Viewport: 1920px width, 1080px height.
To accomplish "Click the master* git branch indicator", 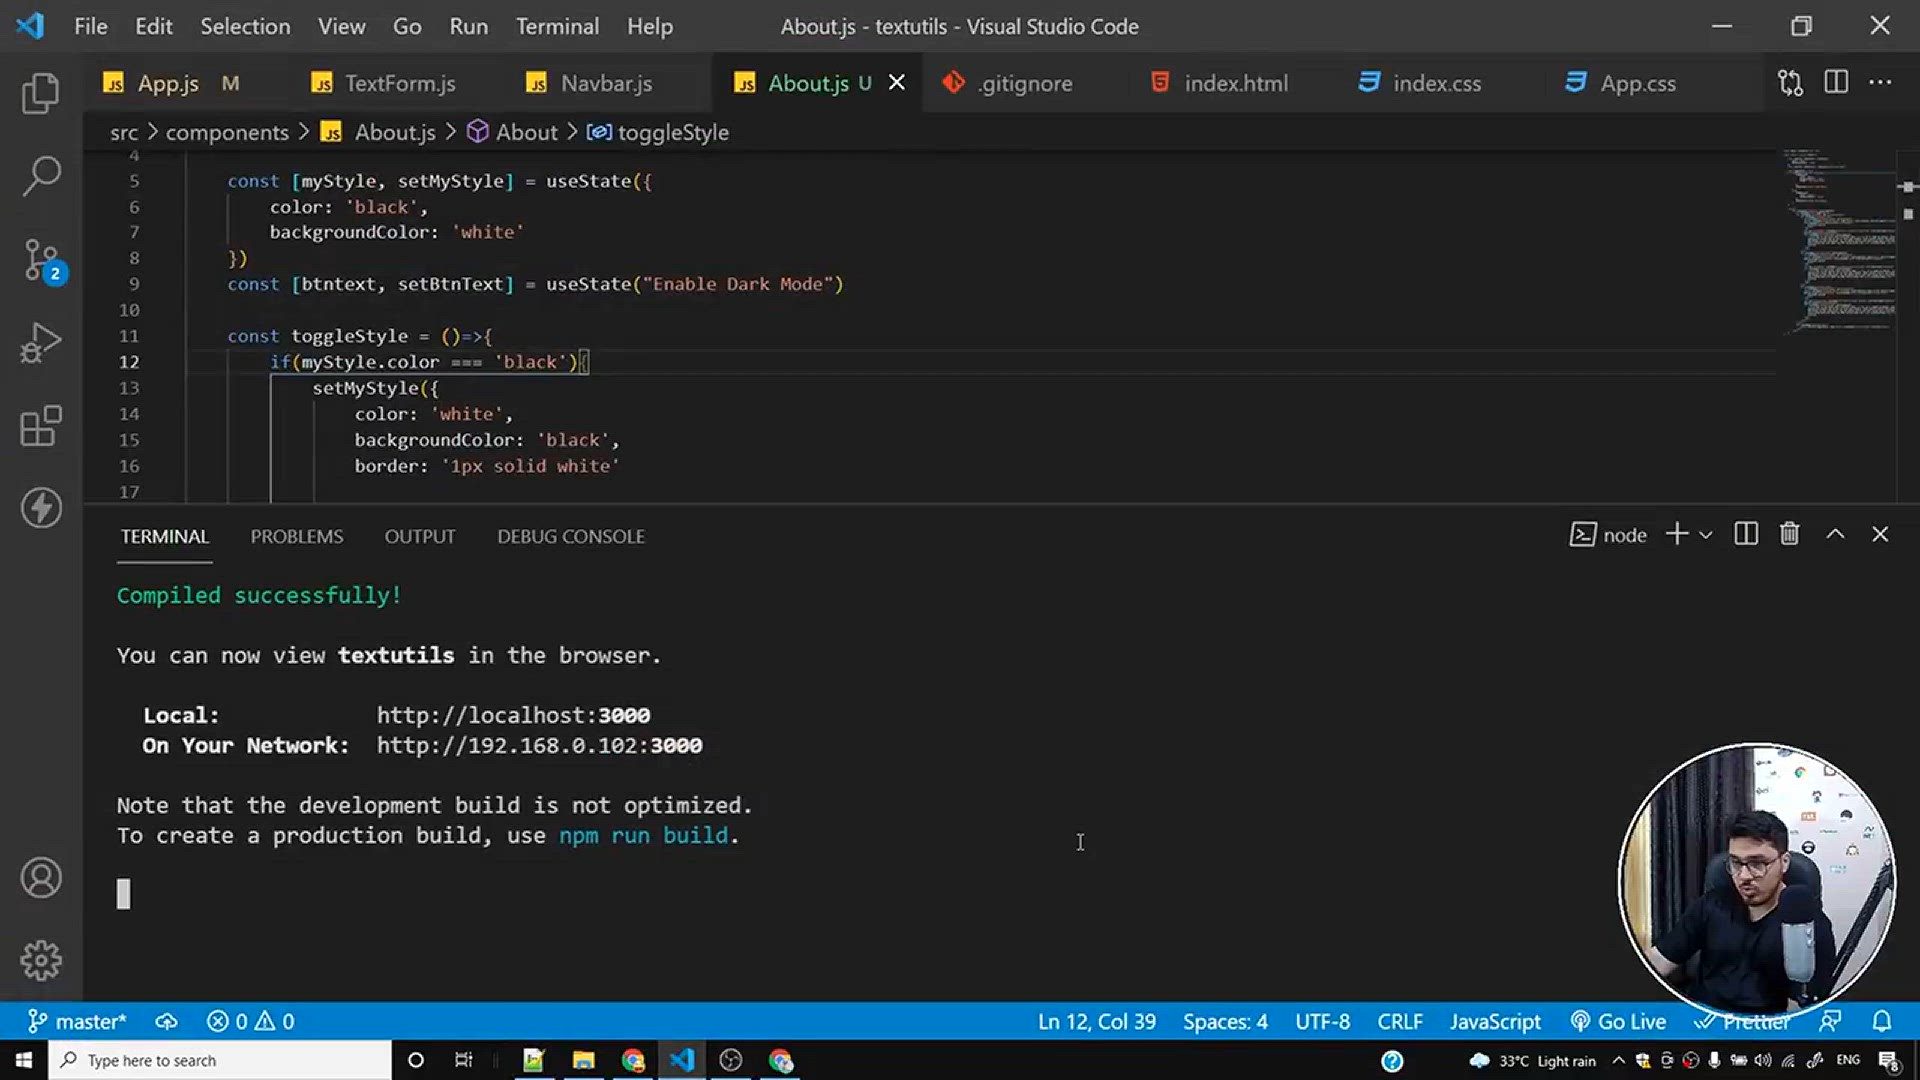I will [77, 1021].
